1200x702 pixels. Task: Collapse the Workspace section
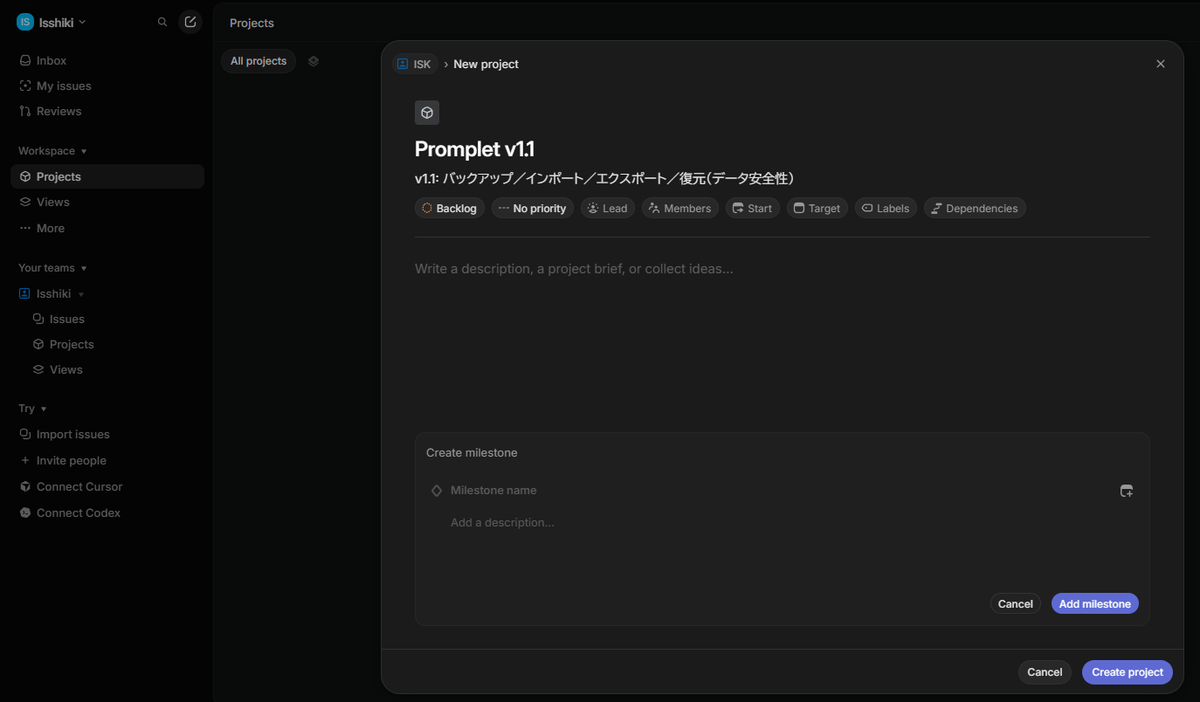point(52,151)
